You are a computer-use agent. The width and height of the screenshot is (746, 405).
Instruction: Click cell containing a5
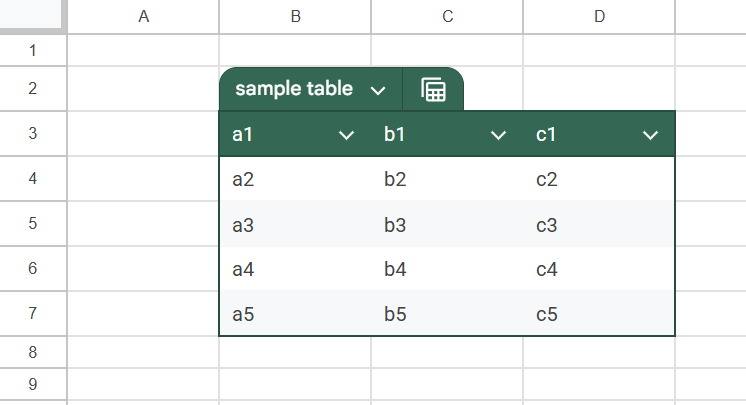click(x=295, y=314)
